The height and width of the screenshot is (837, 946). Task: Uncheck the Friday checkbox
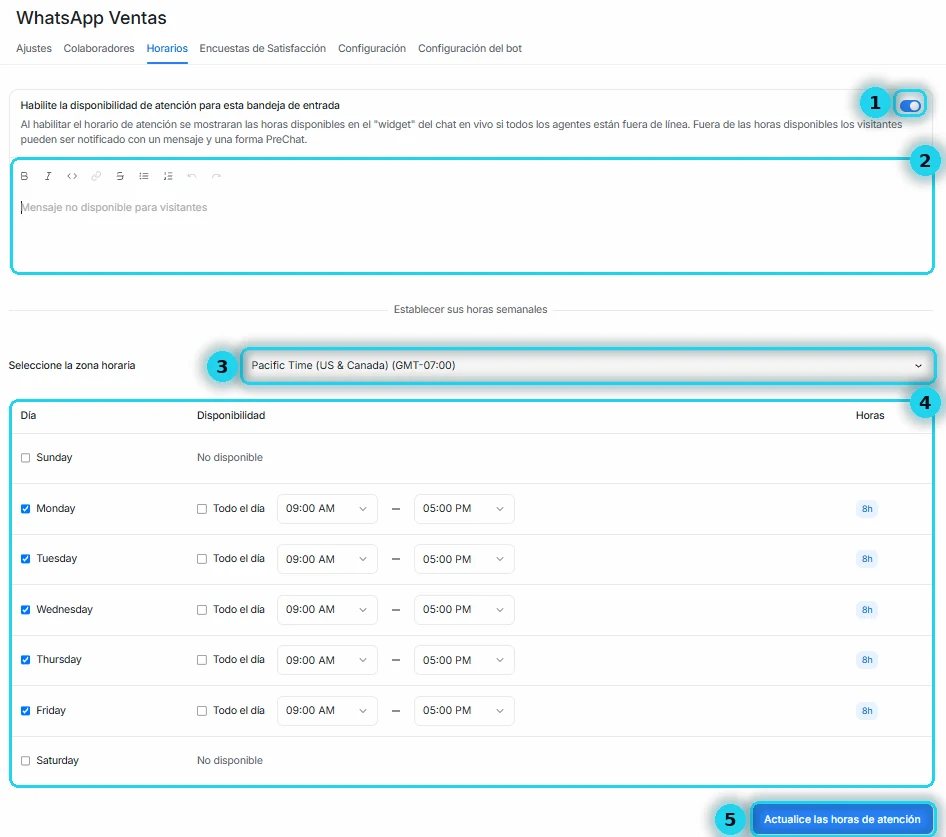click(25, 711)
